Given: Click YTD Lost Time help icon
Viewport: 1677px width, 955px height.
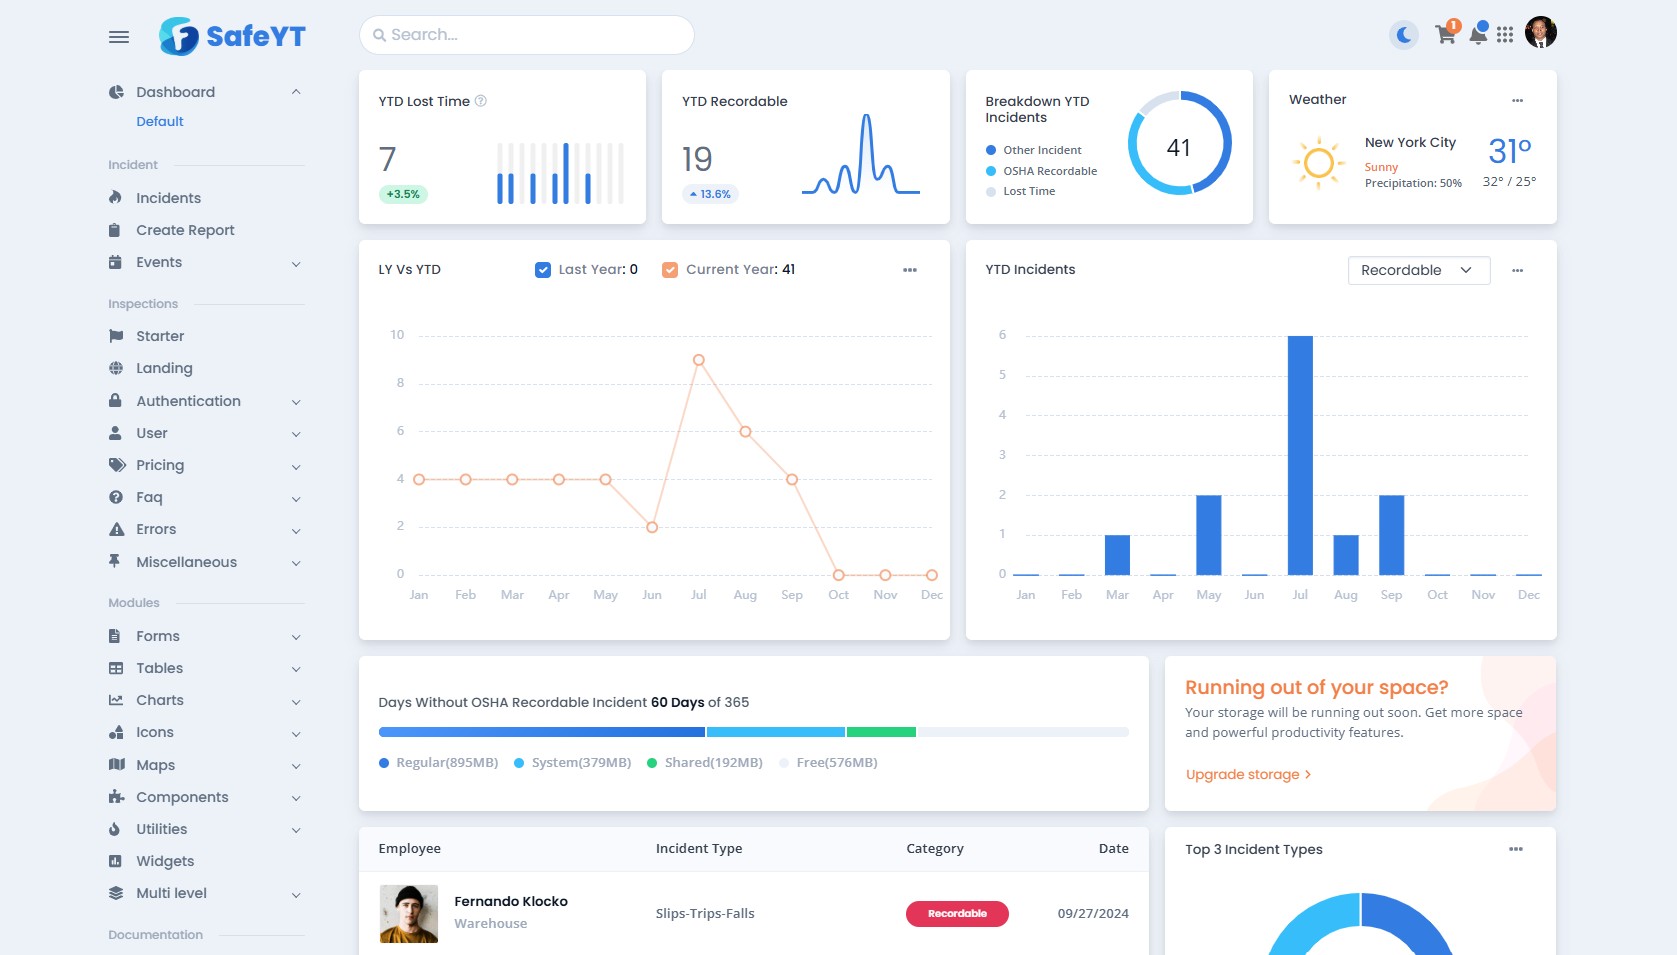Looking at the screenshot, I should click(x=481, y=101).
